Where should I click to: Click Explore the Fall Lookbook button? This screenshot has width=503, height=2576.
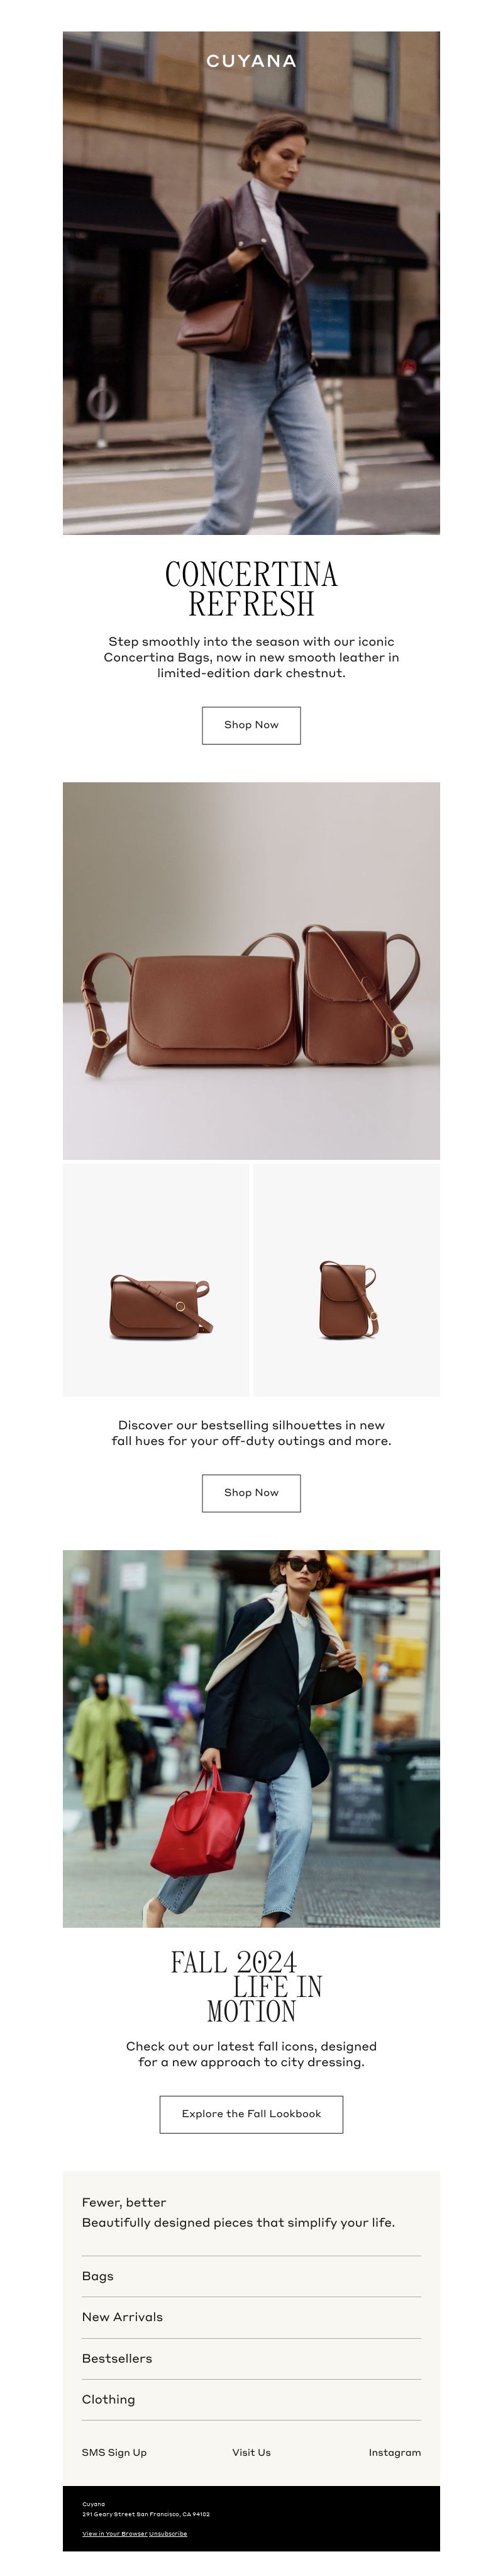pos(251,2114)
